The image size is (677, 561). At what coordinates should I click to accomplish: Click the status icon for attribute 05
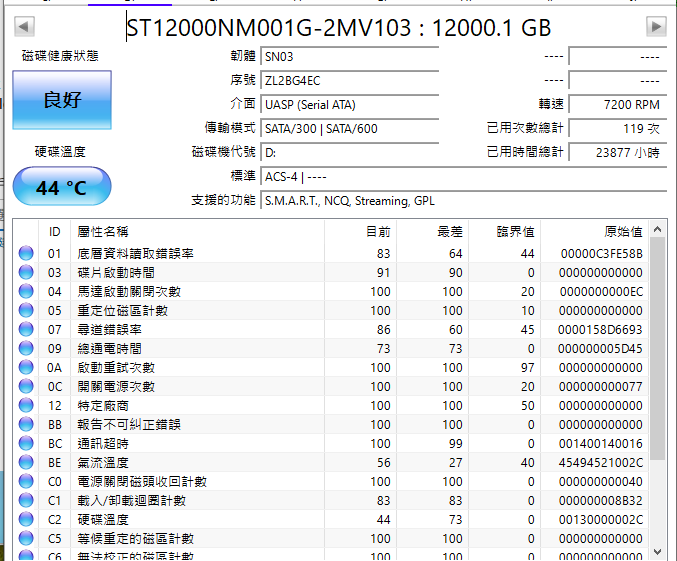click(x=26, y=310)
